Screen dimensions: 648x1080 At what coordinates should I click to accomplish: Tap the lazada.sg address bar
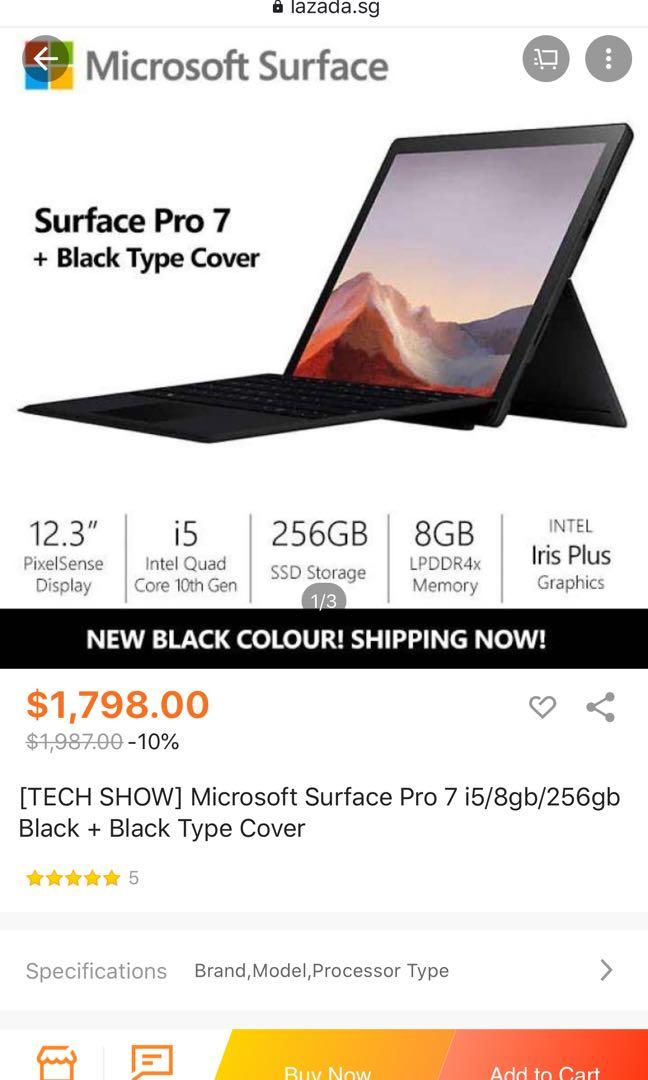(326, 8)
